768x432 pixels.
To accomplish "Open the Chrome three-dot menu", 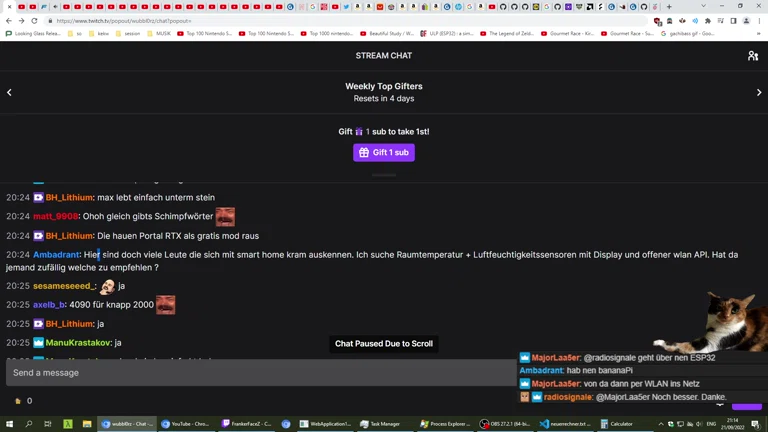I will click(759, 21).
